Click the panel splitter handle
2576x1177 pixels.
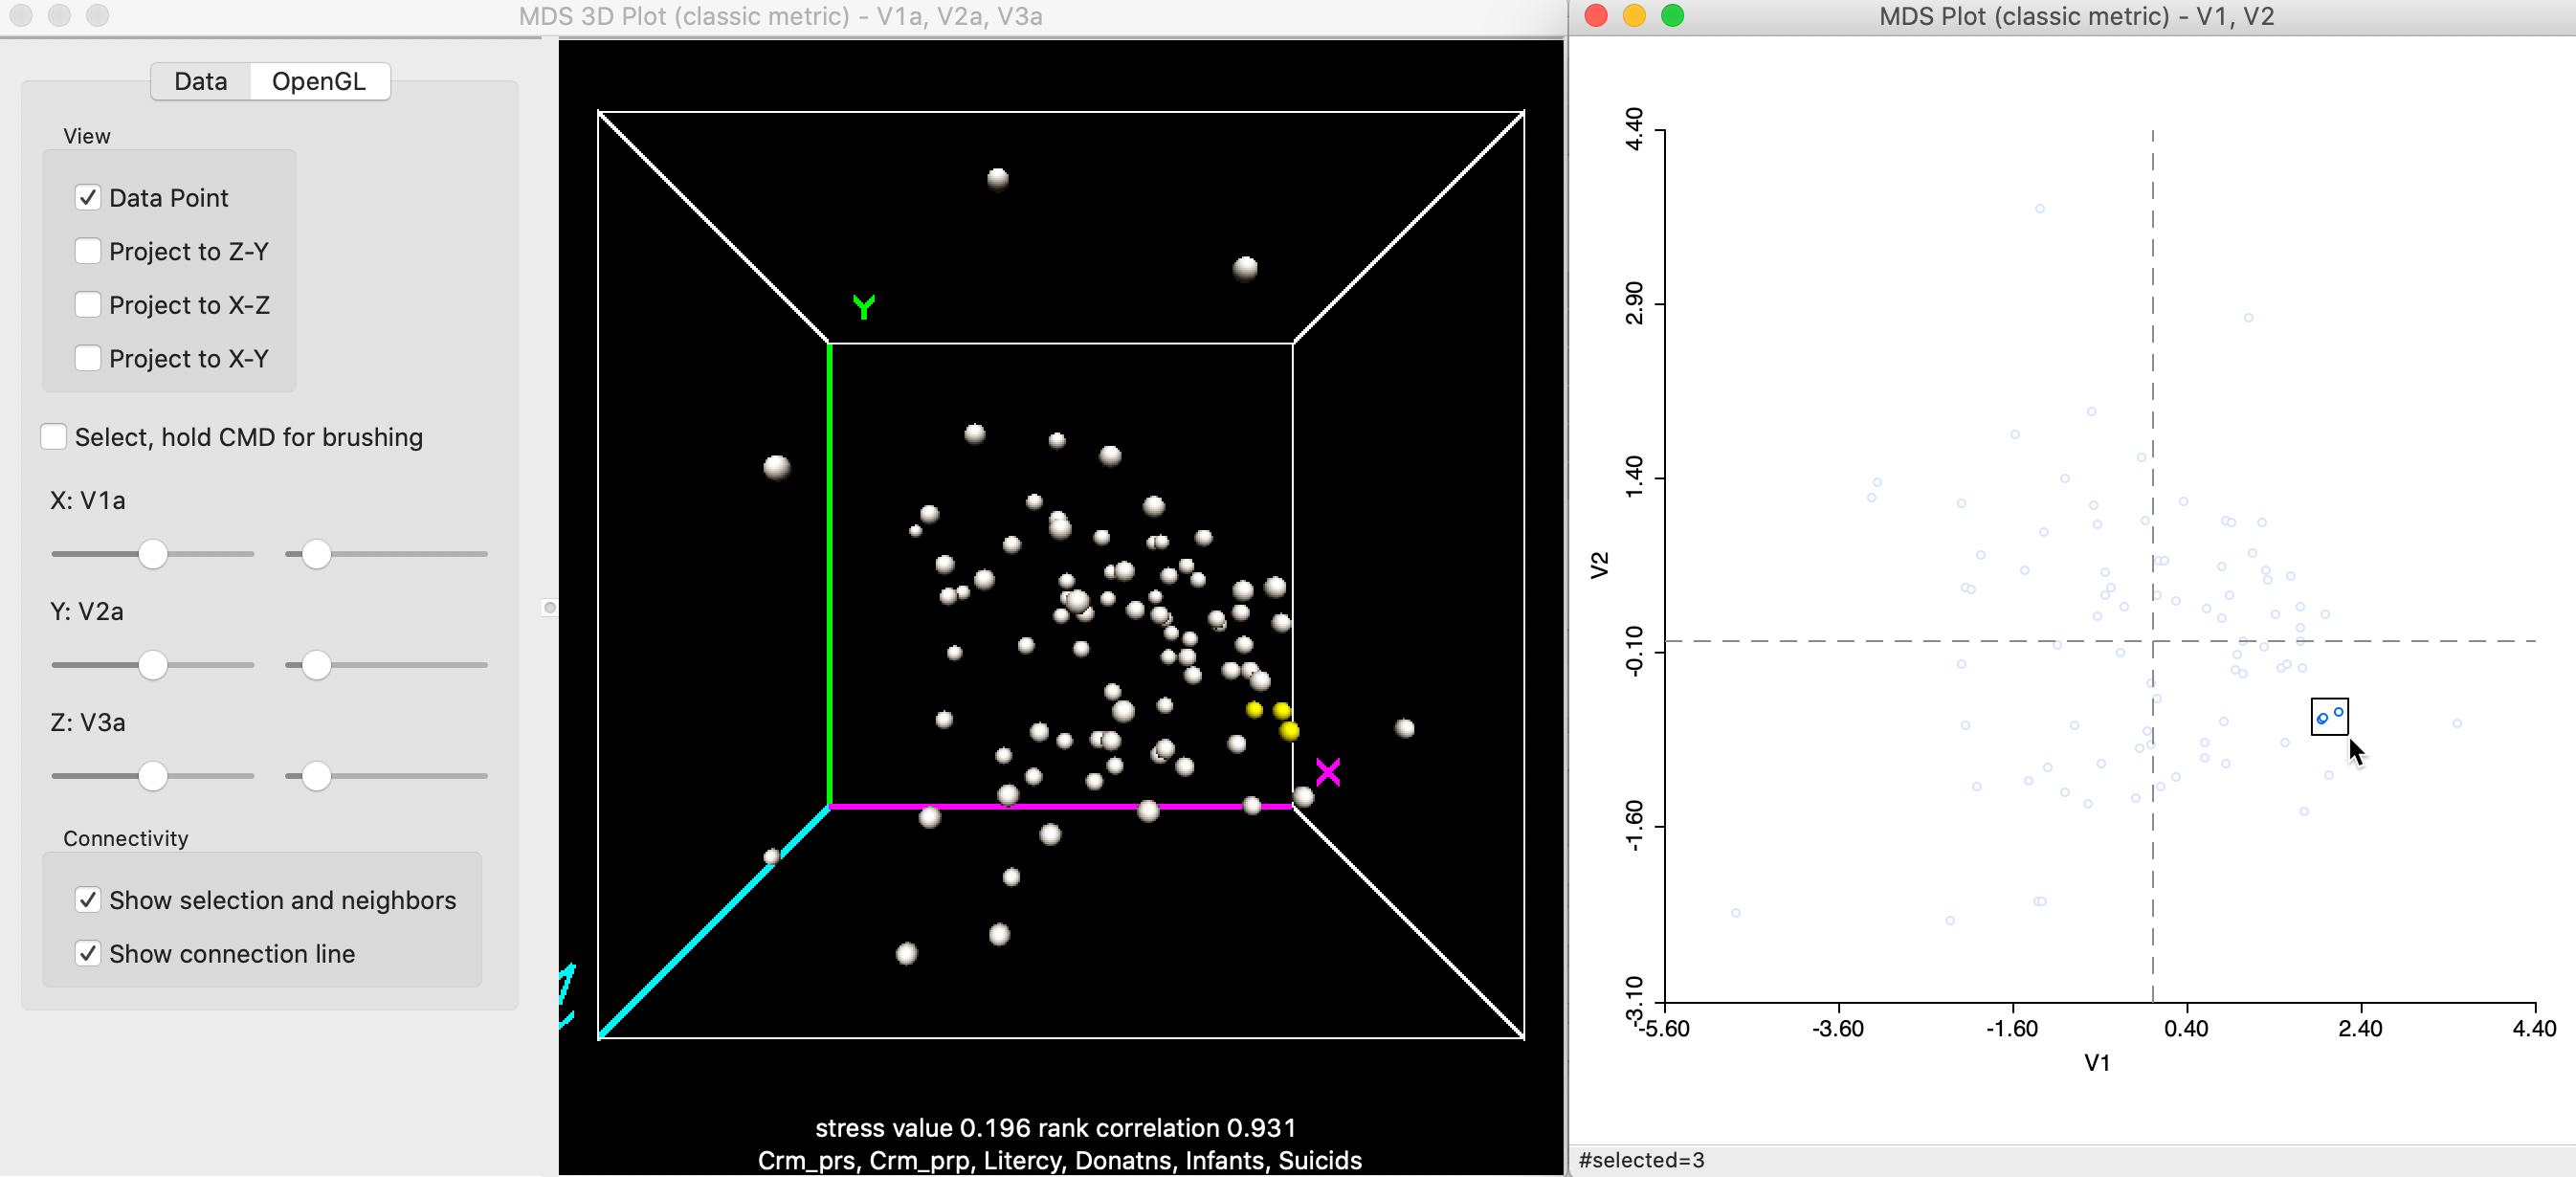click(x=549, y=607)
